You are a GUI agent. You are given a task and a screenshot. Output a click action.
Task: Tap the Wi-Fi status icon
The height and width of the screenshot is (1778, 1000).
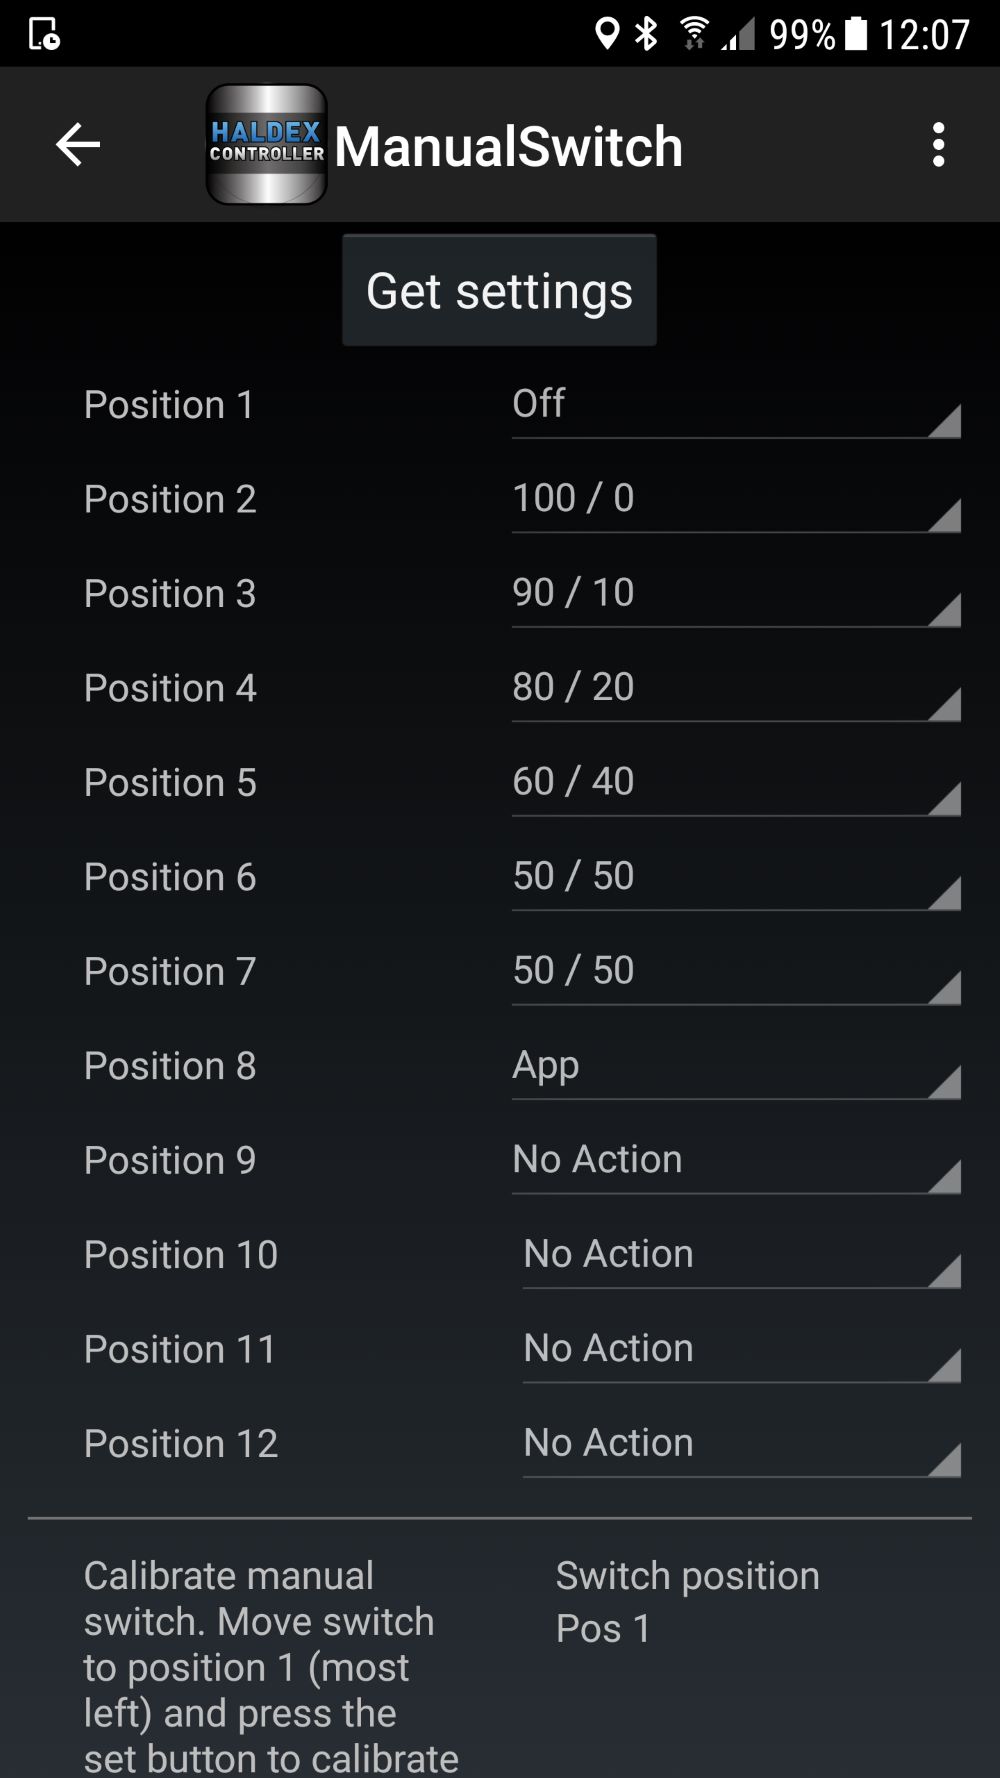pos(693,34)
